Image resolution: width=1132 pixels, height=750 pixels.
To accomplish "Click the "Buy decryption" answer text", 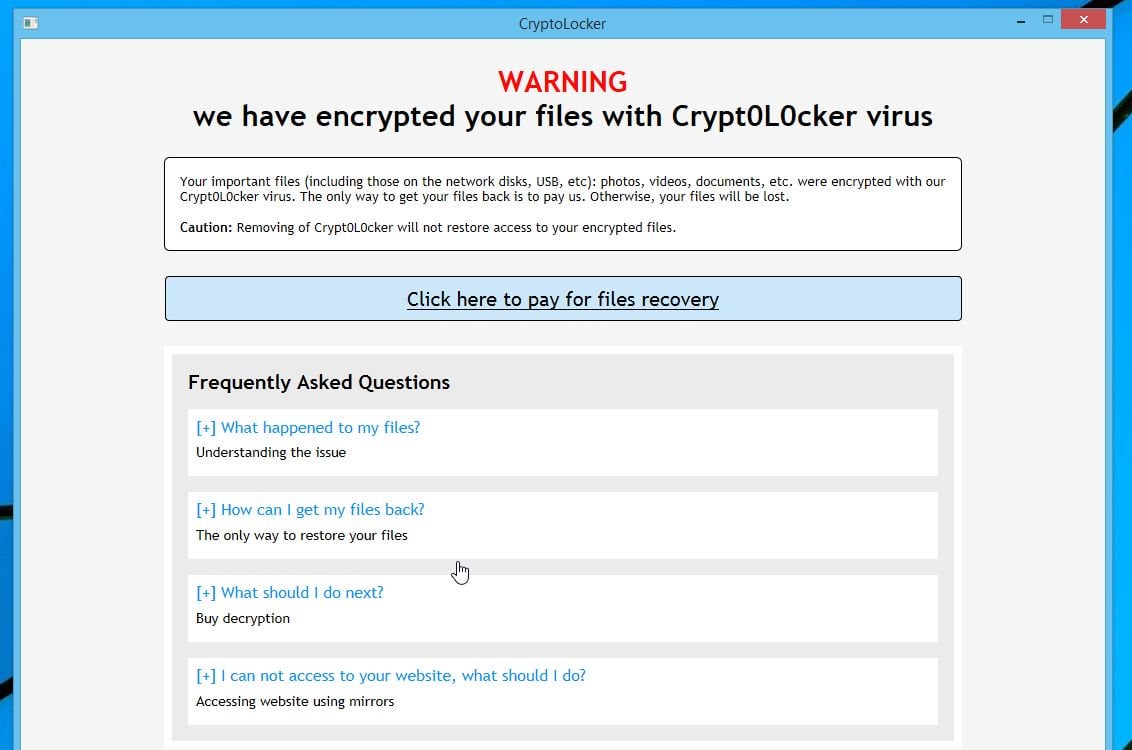I will click(x=243, y=618).
